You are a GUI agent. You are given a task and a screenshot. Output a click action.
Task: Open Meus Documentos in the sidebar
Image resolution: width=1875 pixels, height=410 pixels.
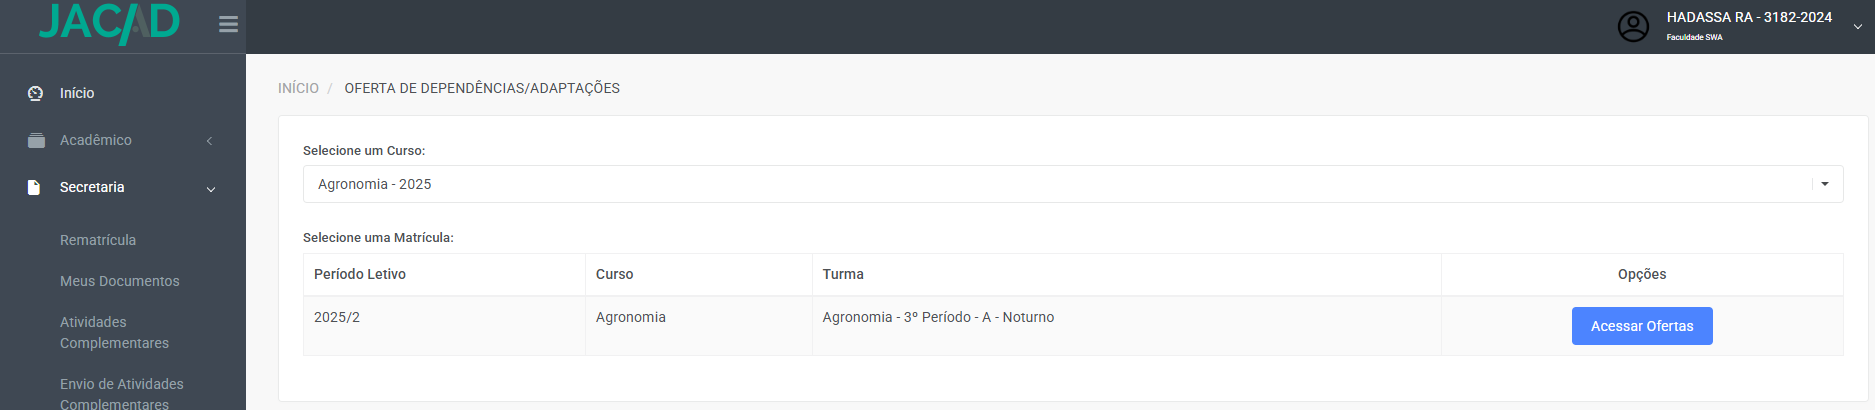pos(120,281)
